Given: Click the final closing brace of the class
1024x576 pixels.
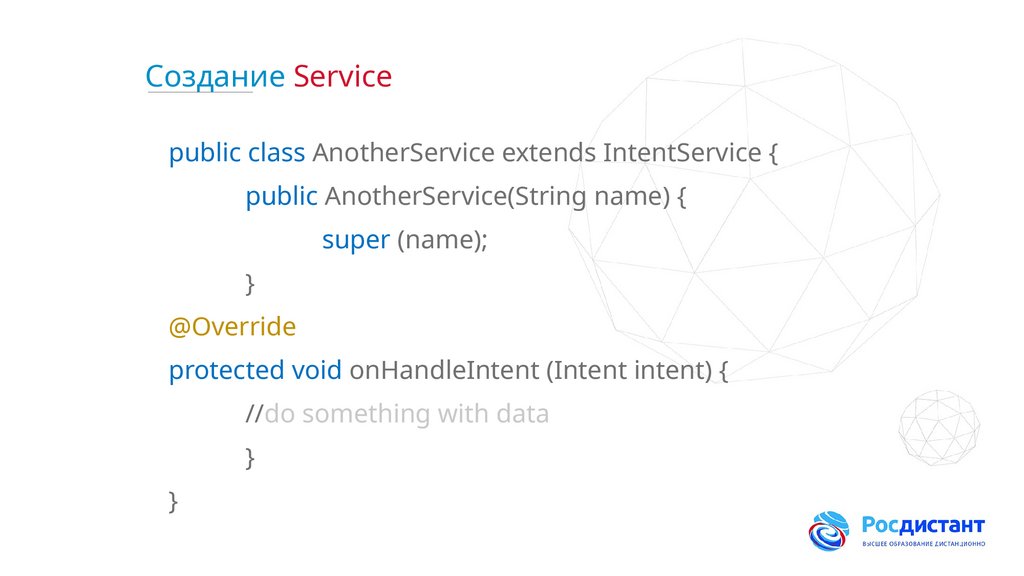Looking at the screenshot, I should (174, 500).
